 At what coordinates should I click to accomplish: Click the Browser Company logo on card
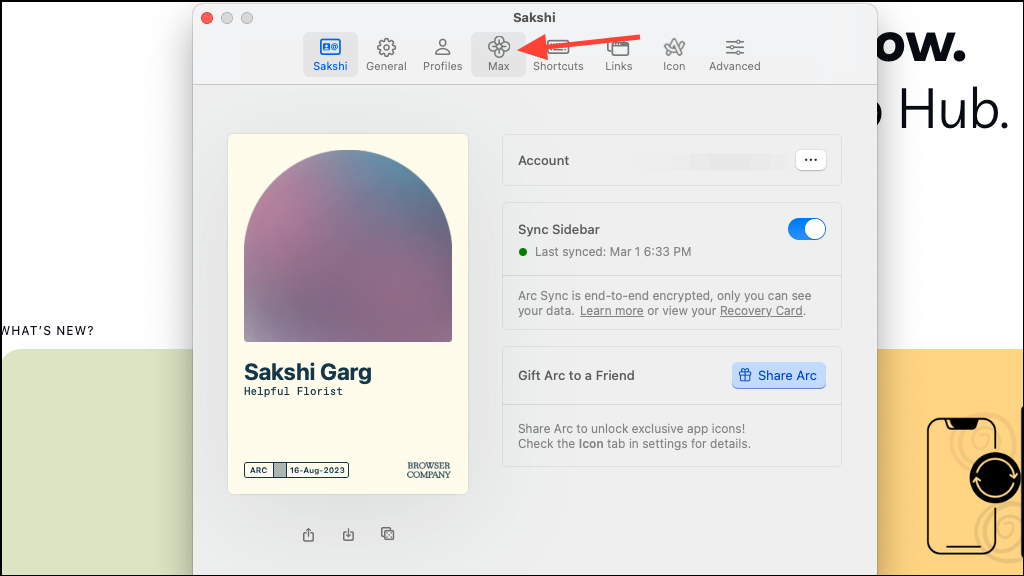coord(428,470)
